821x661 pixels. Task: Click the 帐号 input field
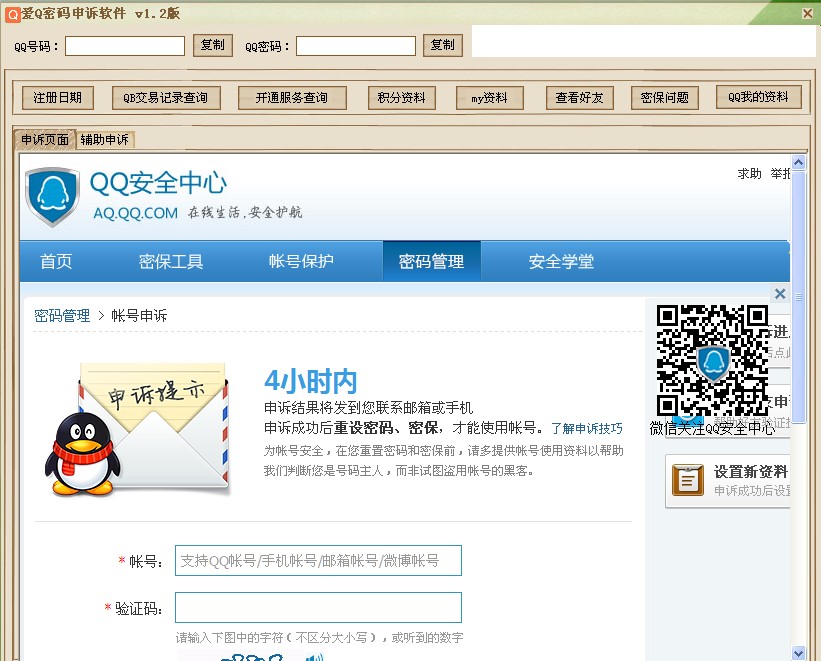pos(318,560)
